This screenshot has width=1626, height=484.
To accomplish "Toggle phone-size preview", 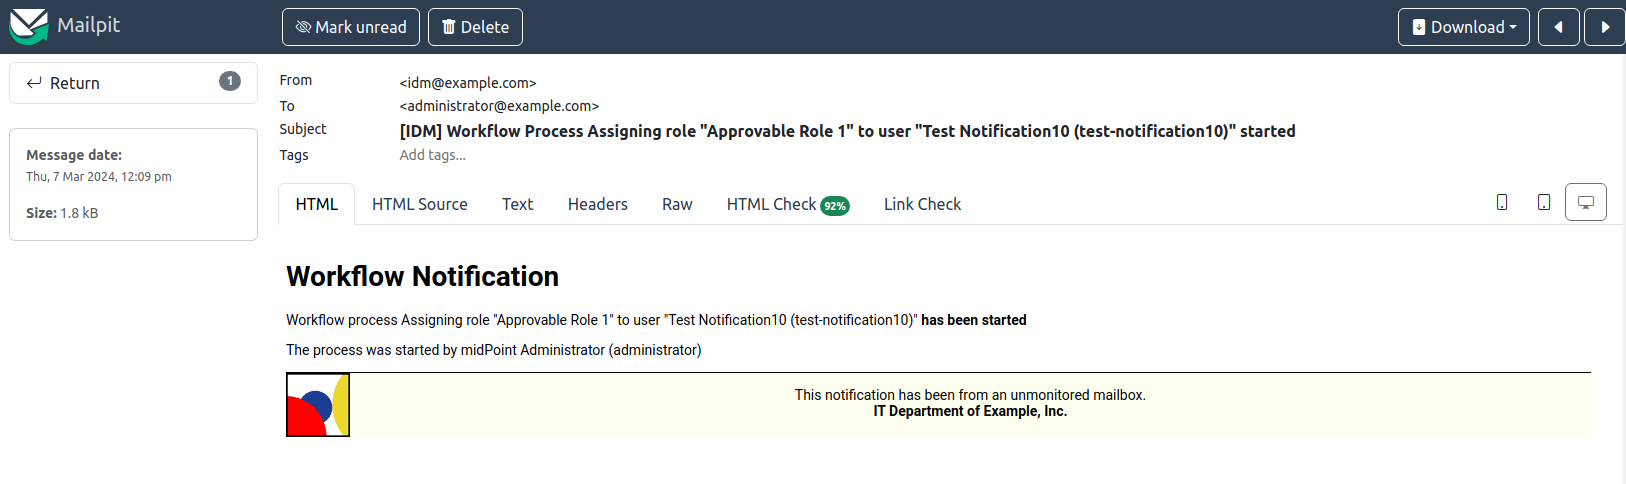I will [x=1501, y=202].
